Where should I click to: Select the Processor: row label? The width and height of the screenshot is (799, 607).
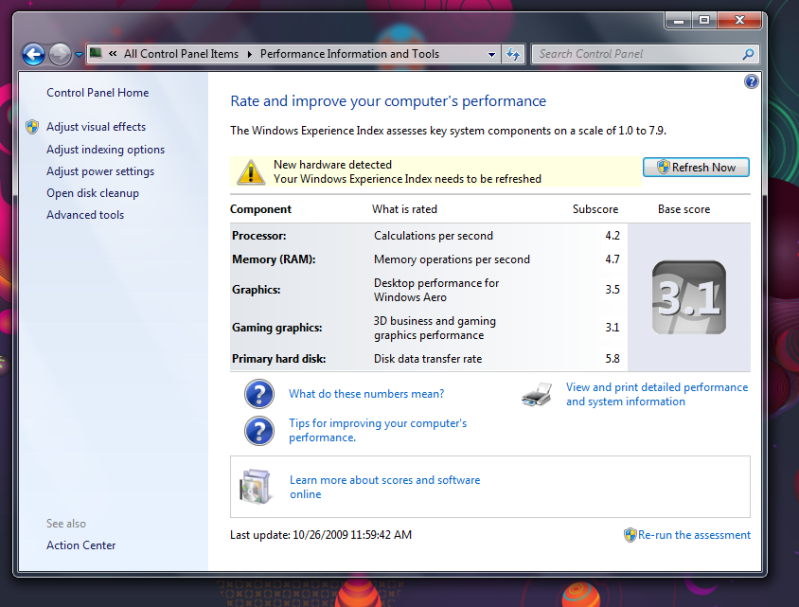[259, 236]
